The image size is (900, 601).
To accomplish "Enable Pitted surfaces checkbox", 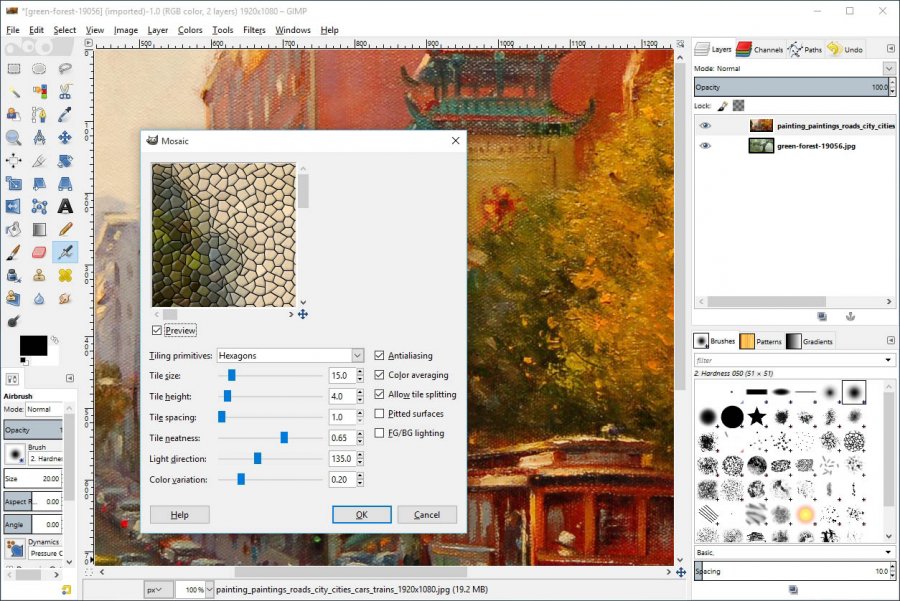I will [379, 413].
